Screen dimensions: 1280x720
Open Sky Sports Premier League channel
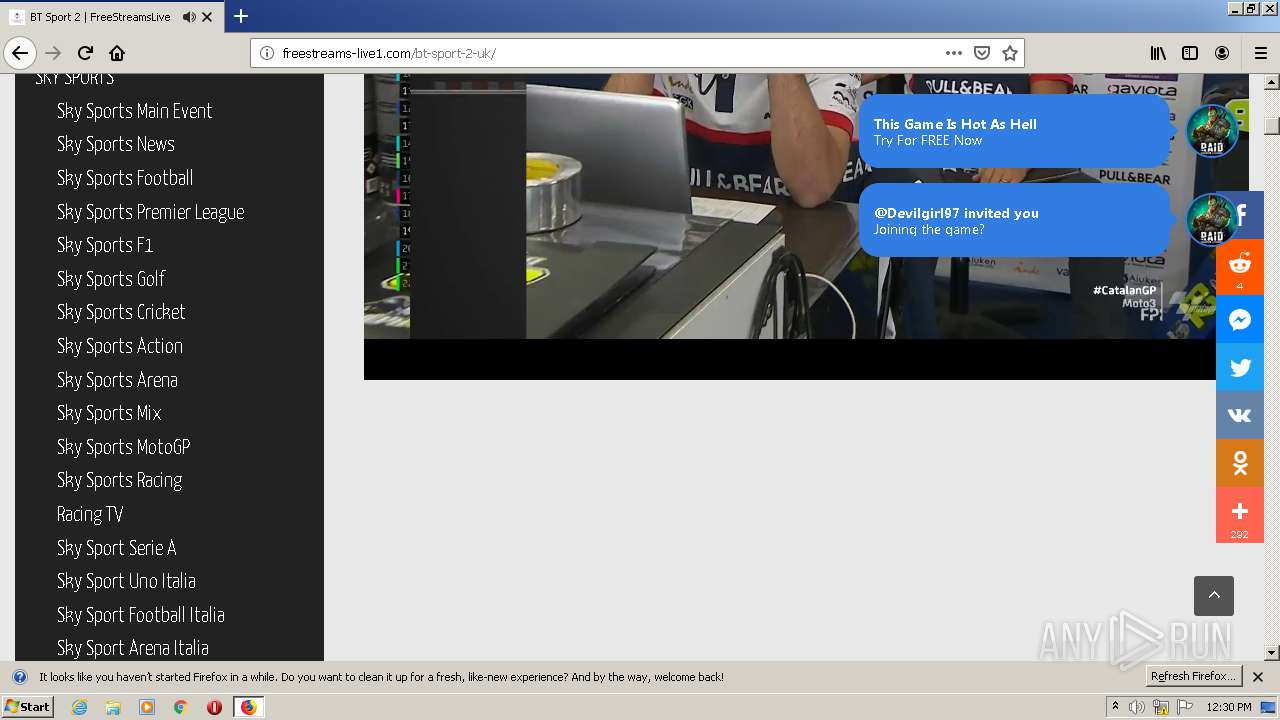(151, 212)
